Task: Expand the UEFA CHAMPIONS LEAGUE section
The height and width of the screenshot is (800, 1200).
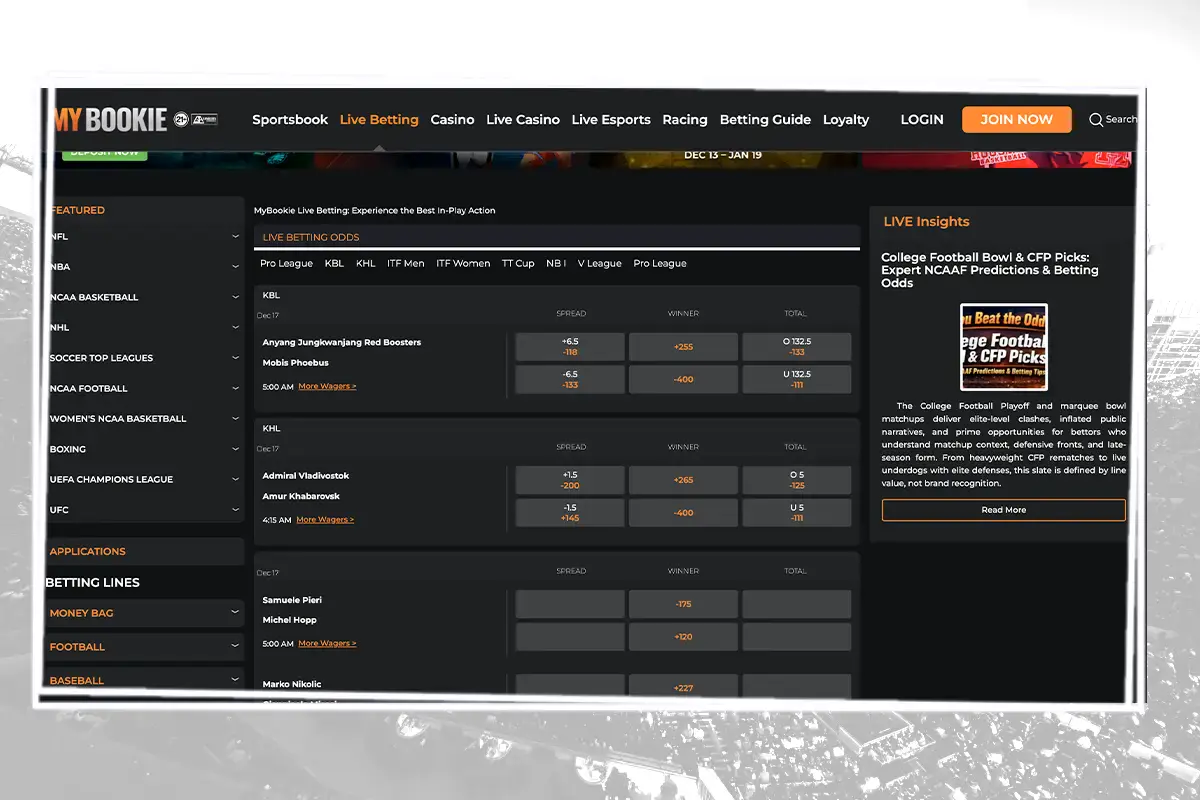Action: 145,479
